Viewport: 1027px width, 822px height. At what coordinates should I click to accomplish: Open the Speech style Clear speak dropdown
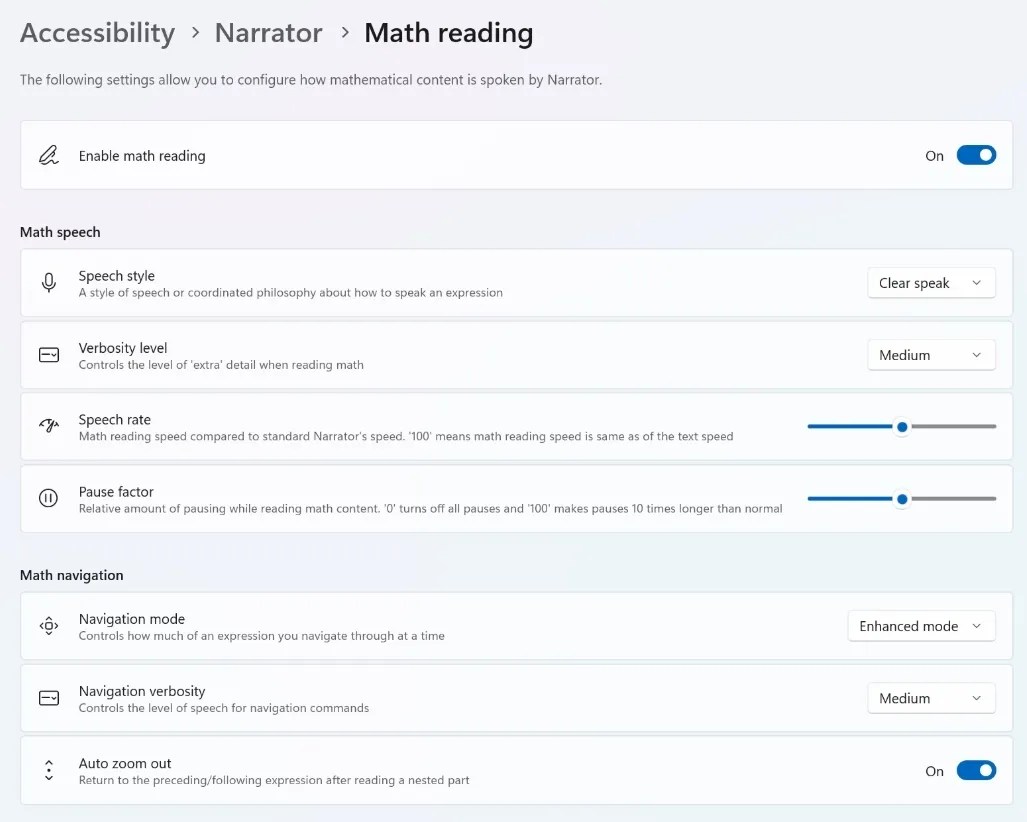coord(931,283)
